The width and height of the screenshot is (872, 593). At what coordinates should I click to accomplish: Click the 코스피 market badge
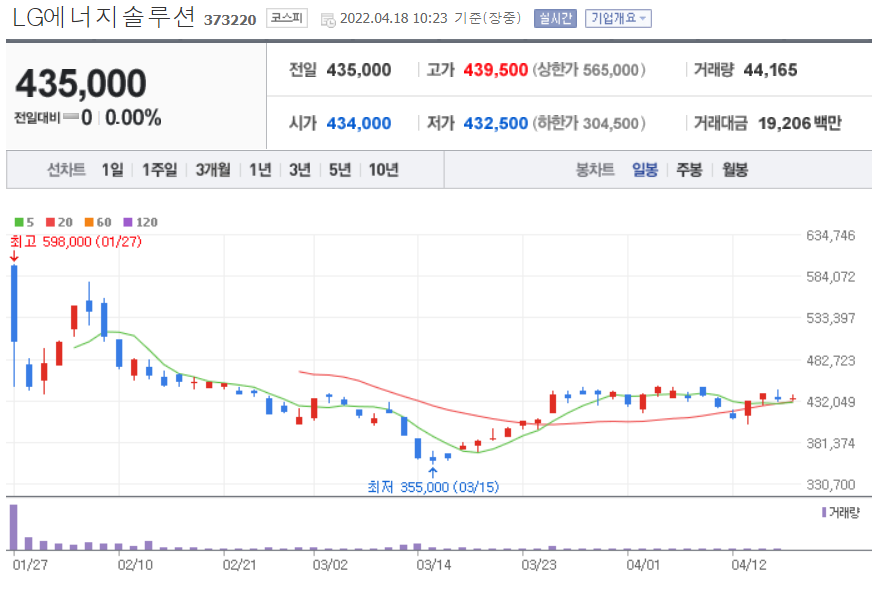[x=286, y=18]
